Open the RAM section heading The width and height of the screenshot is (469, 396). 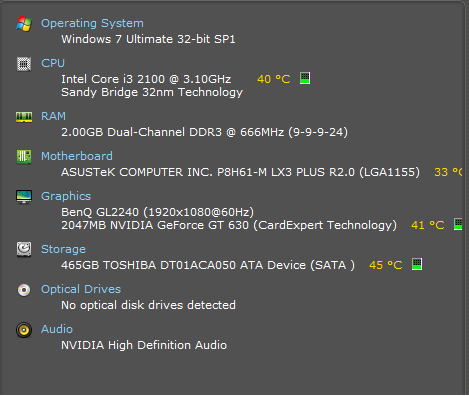click(x=53, y=116)
